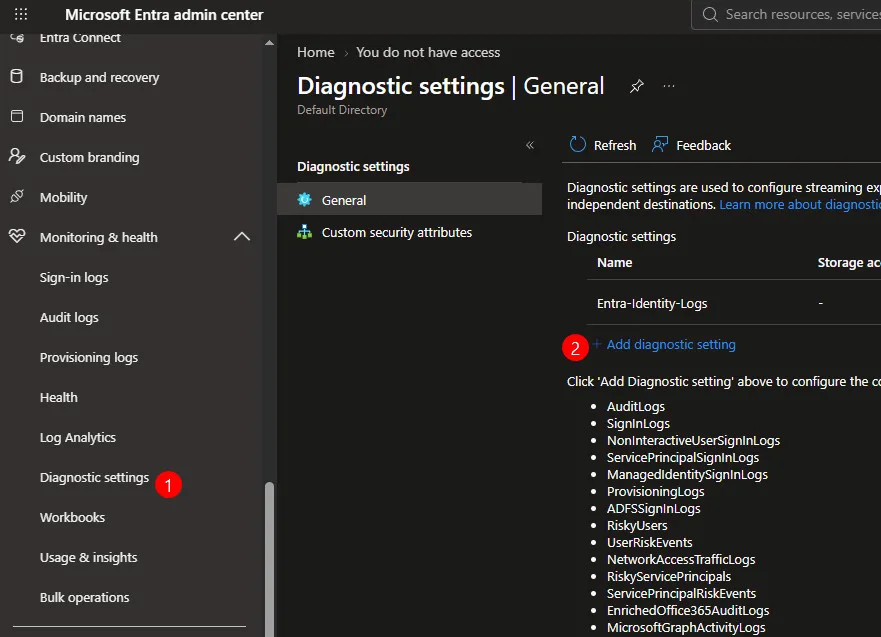Image resolution: width=881 pixels, height=637 pixels.
Task: Click the Monitoring & health heart icon
Action: tap(17, 236)
